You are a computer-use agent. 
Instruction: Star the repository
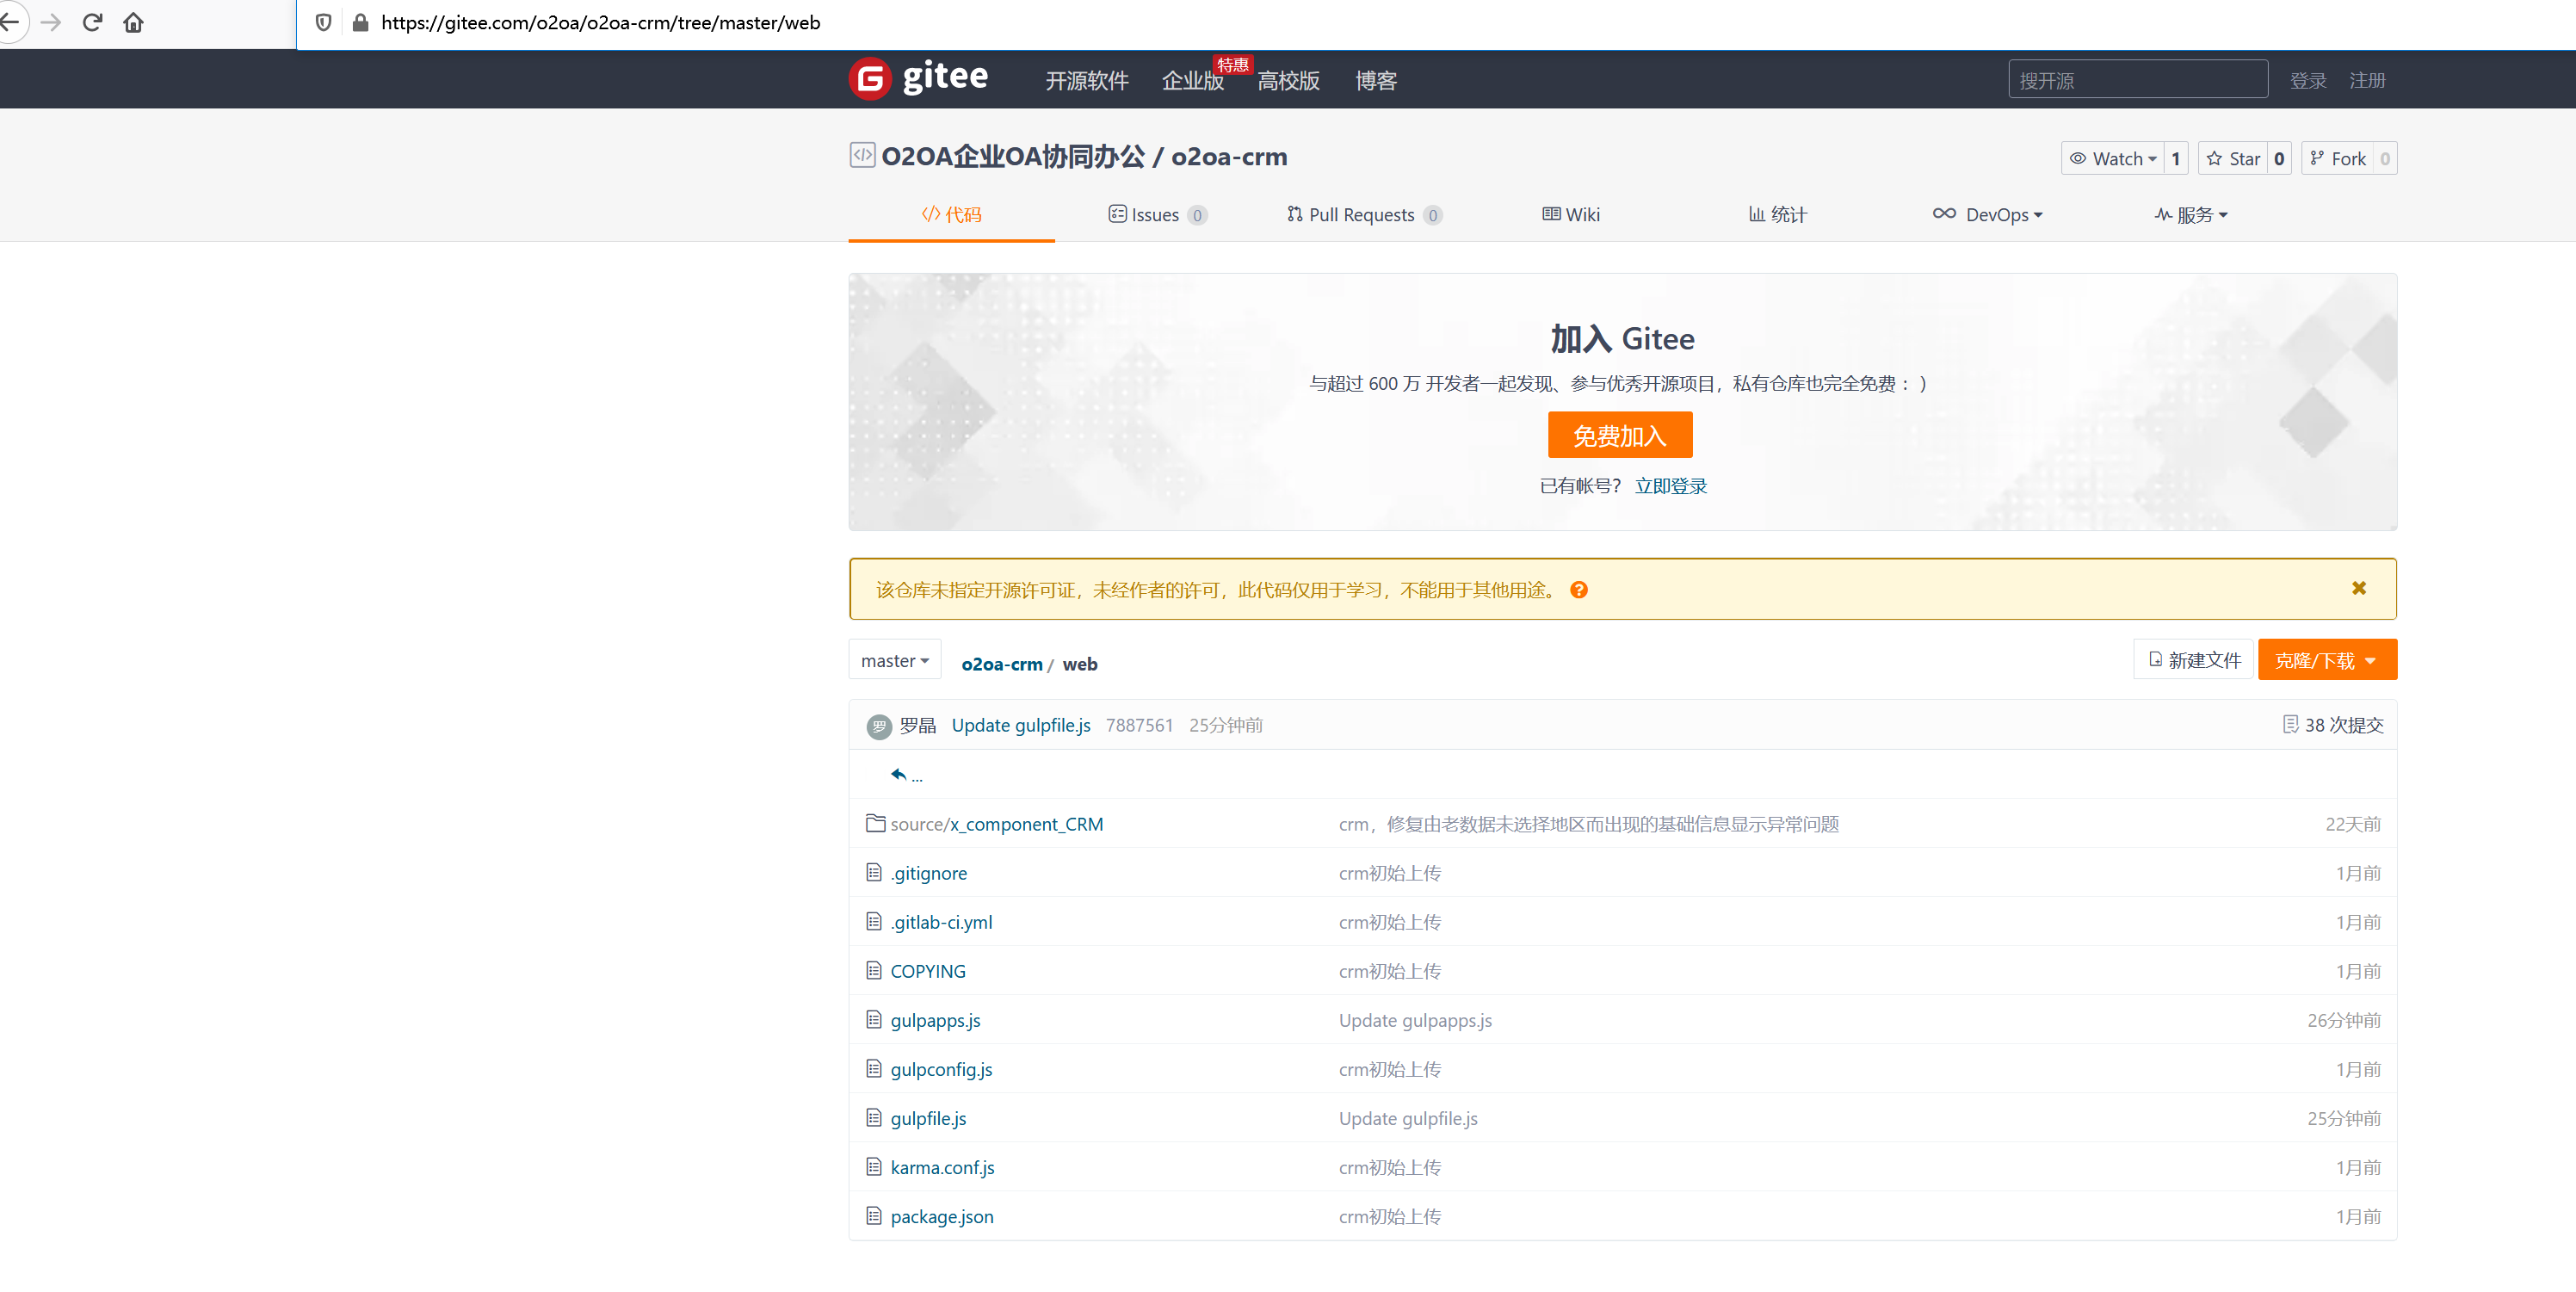pos(2233,158)
